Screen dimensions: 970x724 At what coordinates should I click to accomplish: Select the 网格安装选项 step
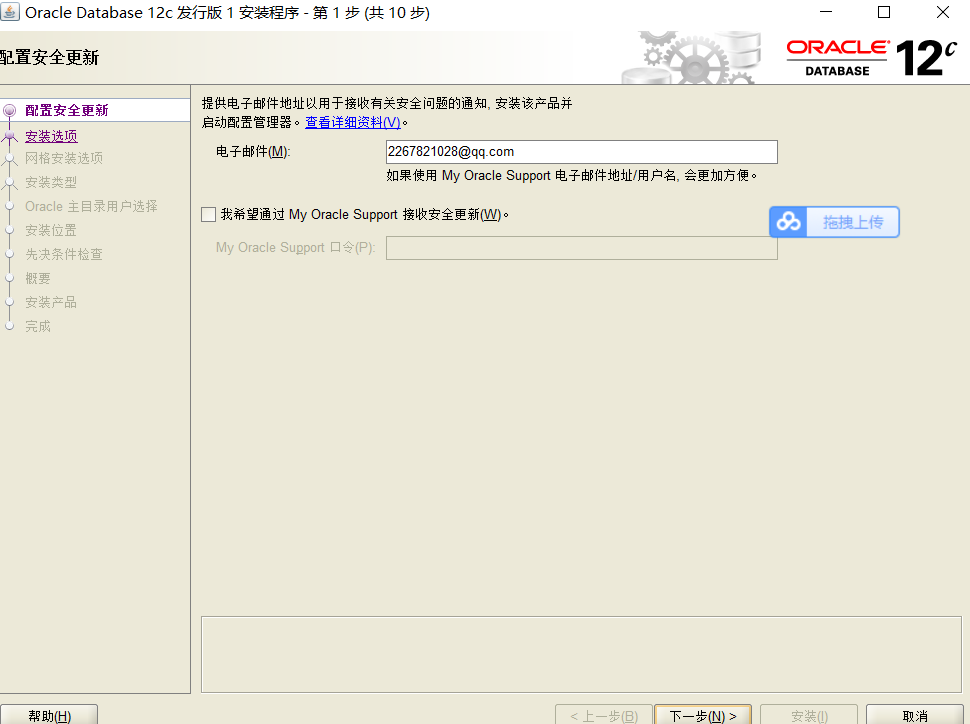coord(64,158)
